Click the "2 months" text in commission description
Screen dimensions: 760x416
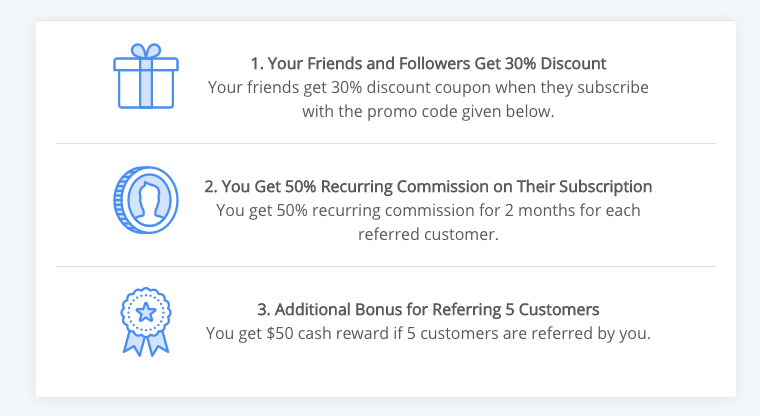tap(511, 210)
